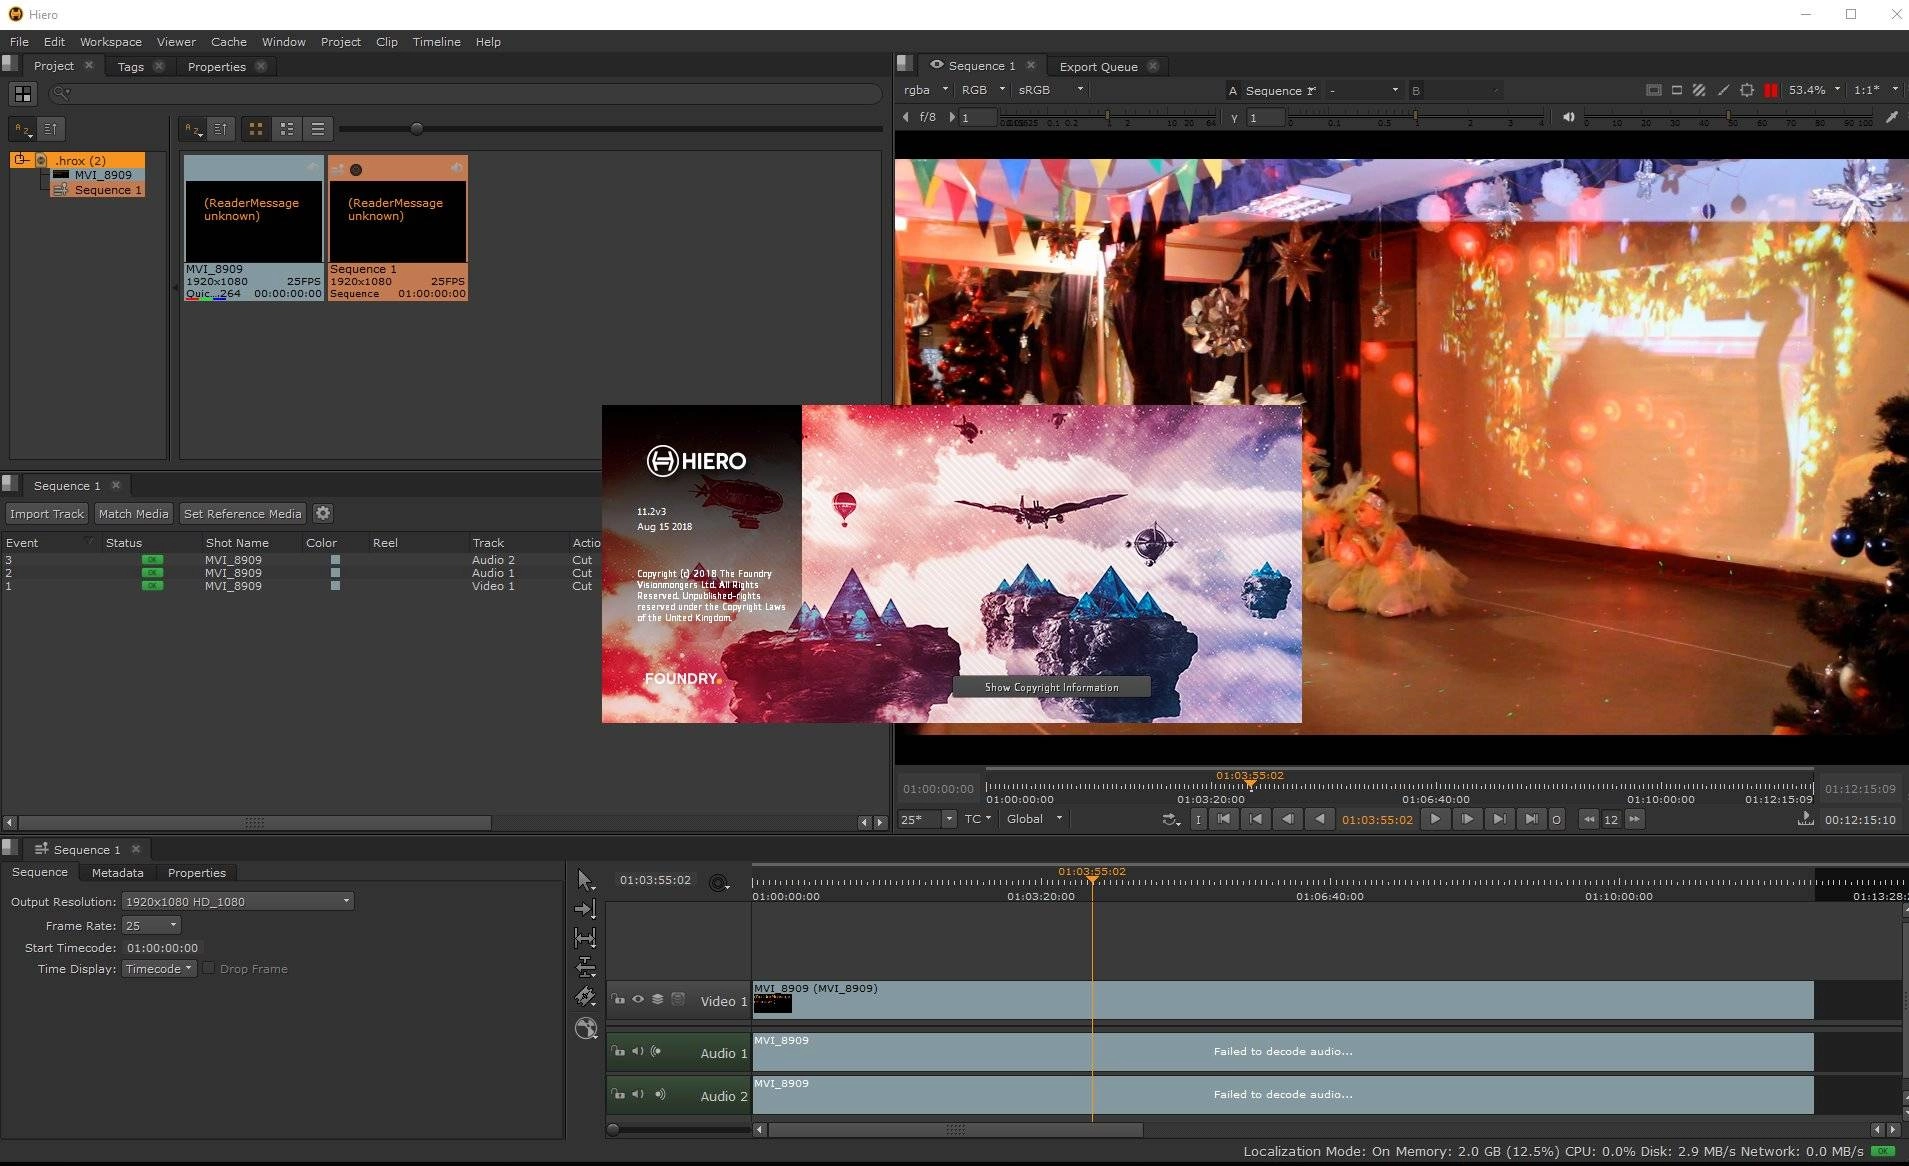Open the viewer zoom 53.4% dropdown
Viewport: 1909px width, 1166px height.
[x=1815, y=90]
